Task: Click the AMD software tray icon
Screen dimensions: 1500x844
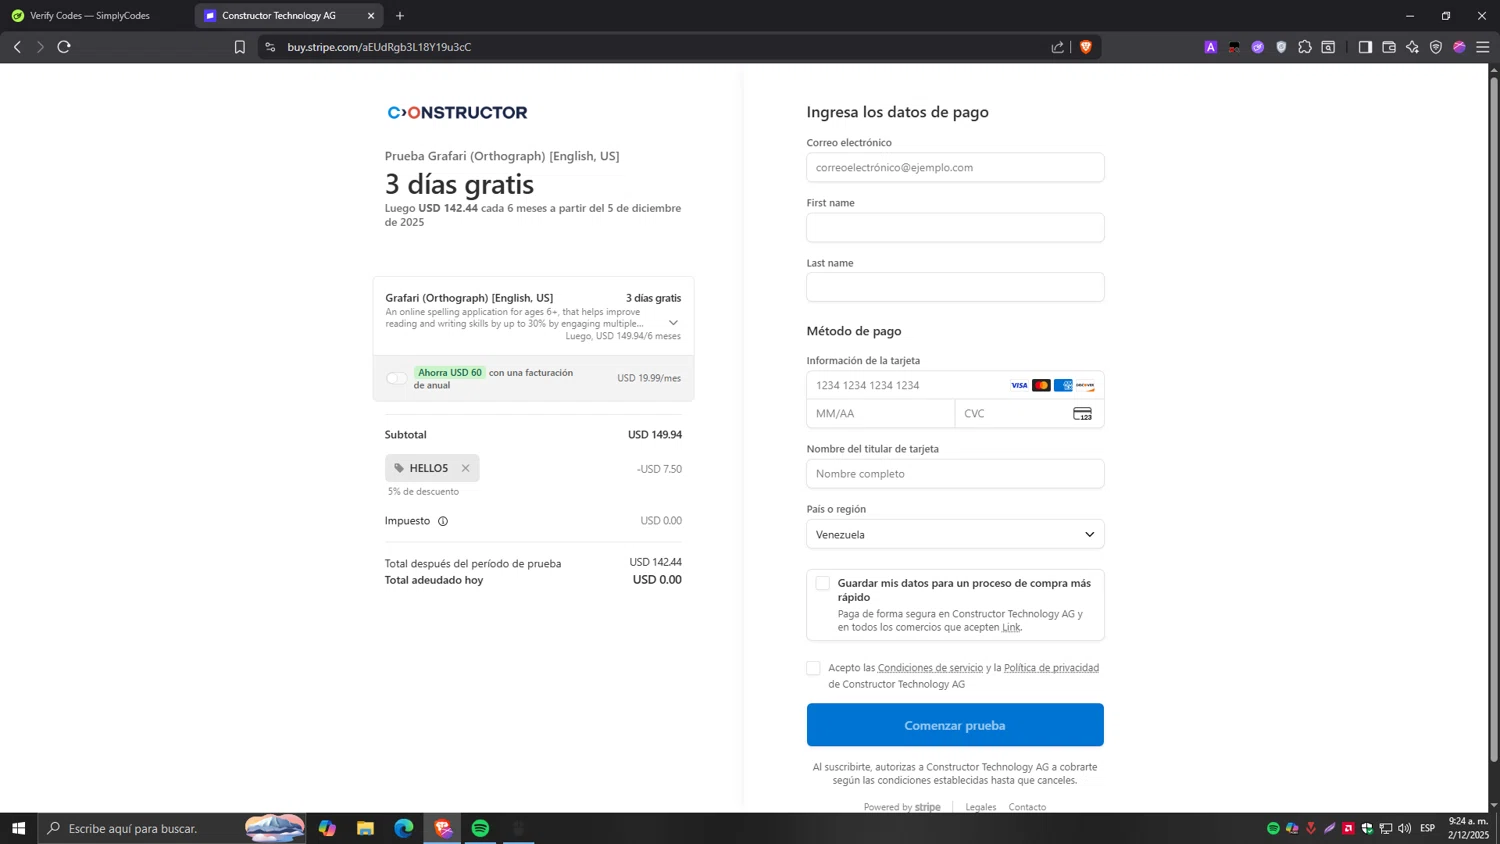Action: coord(1349,828)
